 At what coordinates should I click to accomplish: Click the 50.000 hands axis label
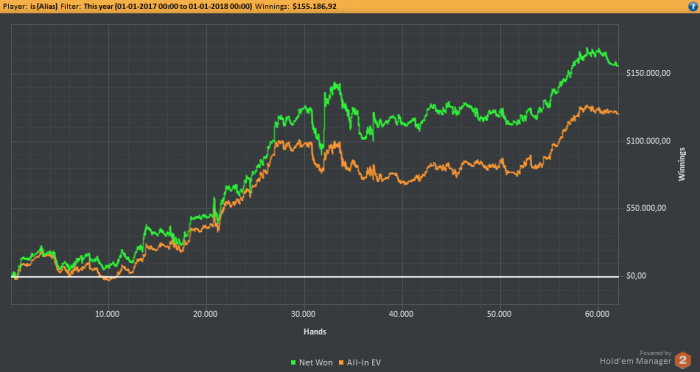point(499,314)
